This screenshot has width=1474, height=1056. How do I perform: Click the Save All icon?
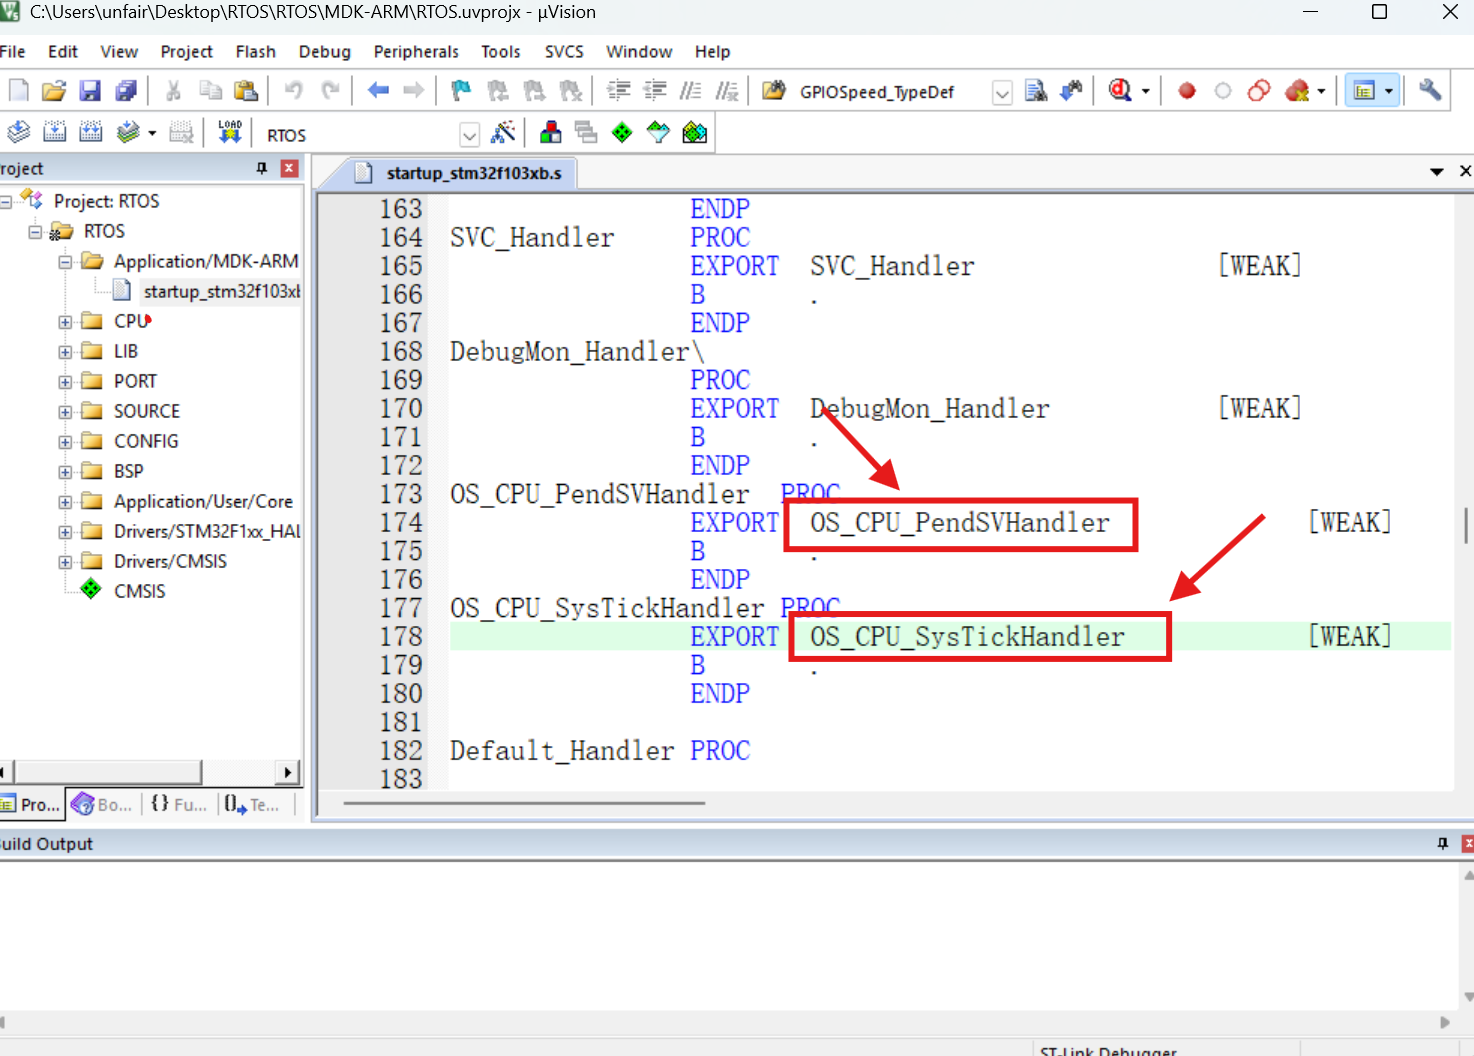click(126, 91)
